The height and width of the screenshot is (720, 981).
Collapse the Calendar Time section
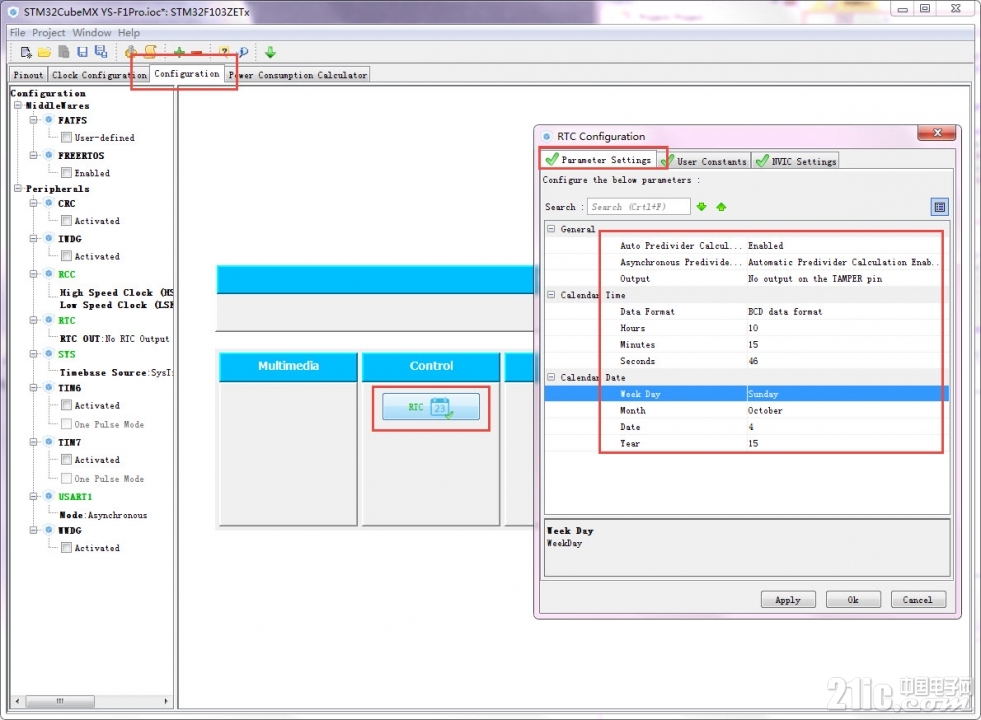point(551,295)
